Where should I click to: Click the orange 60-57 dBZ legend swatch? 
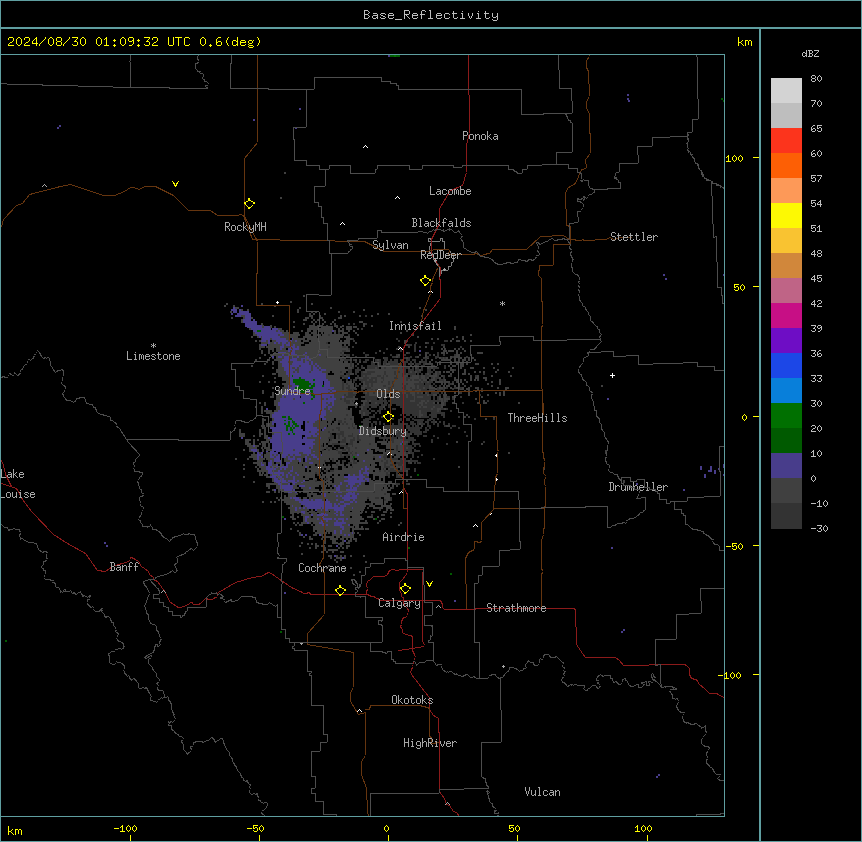tap(786, 165)
